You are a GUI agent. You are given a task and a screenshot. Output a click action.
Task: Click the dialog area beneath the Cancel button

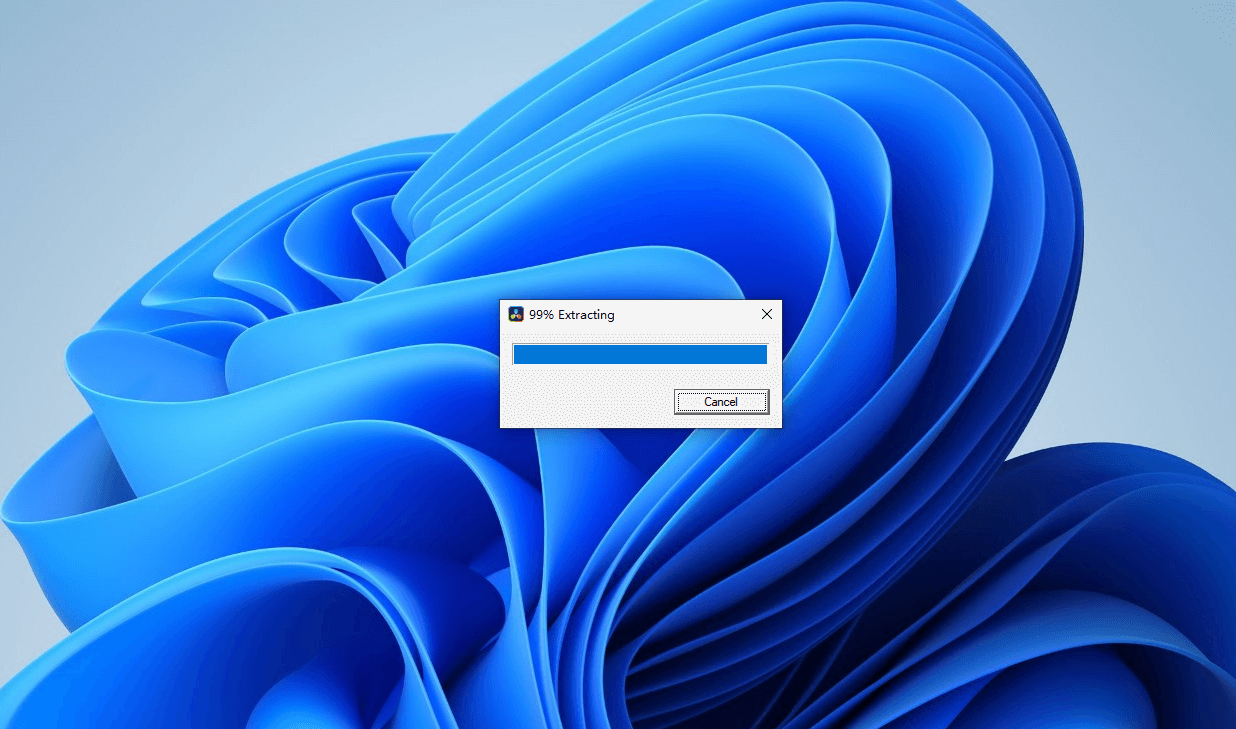coord(721,421)
